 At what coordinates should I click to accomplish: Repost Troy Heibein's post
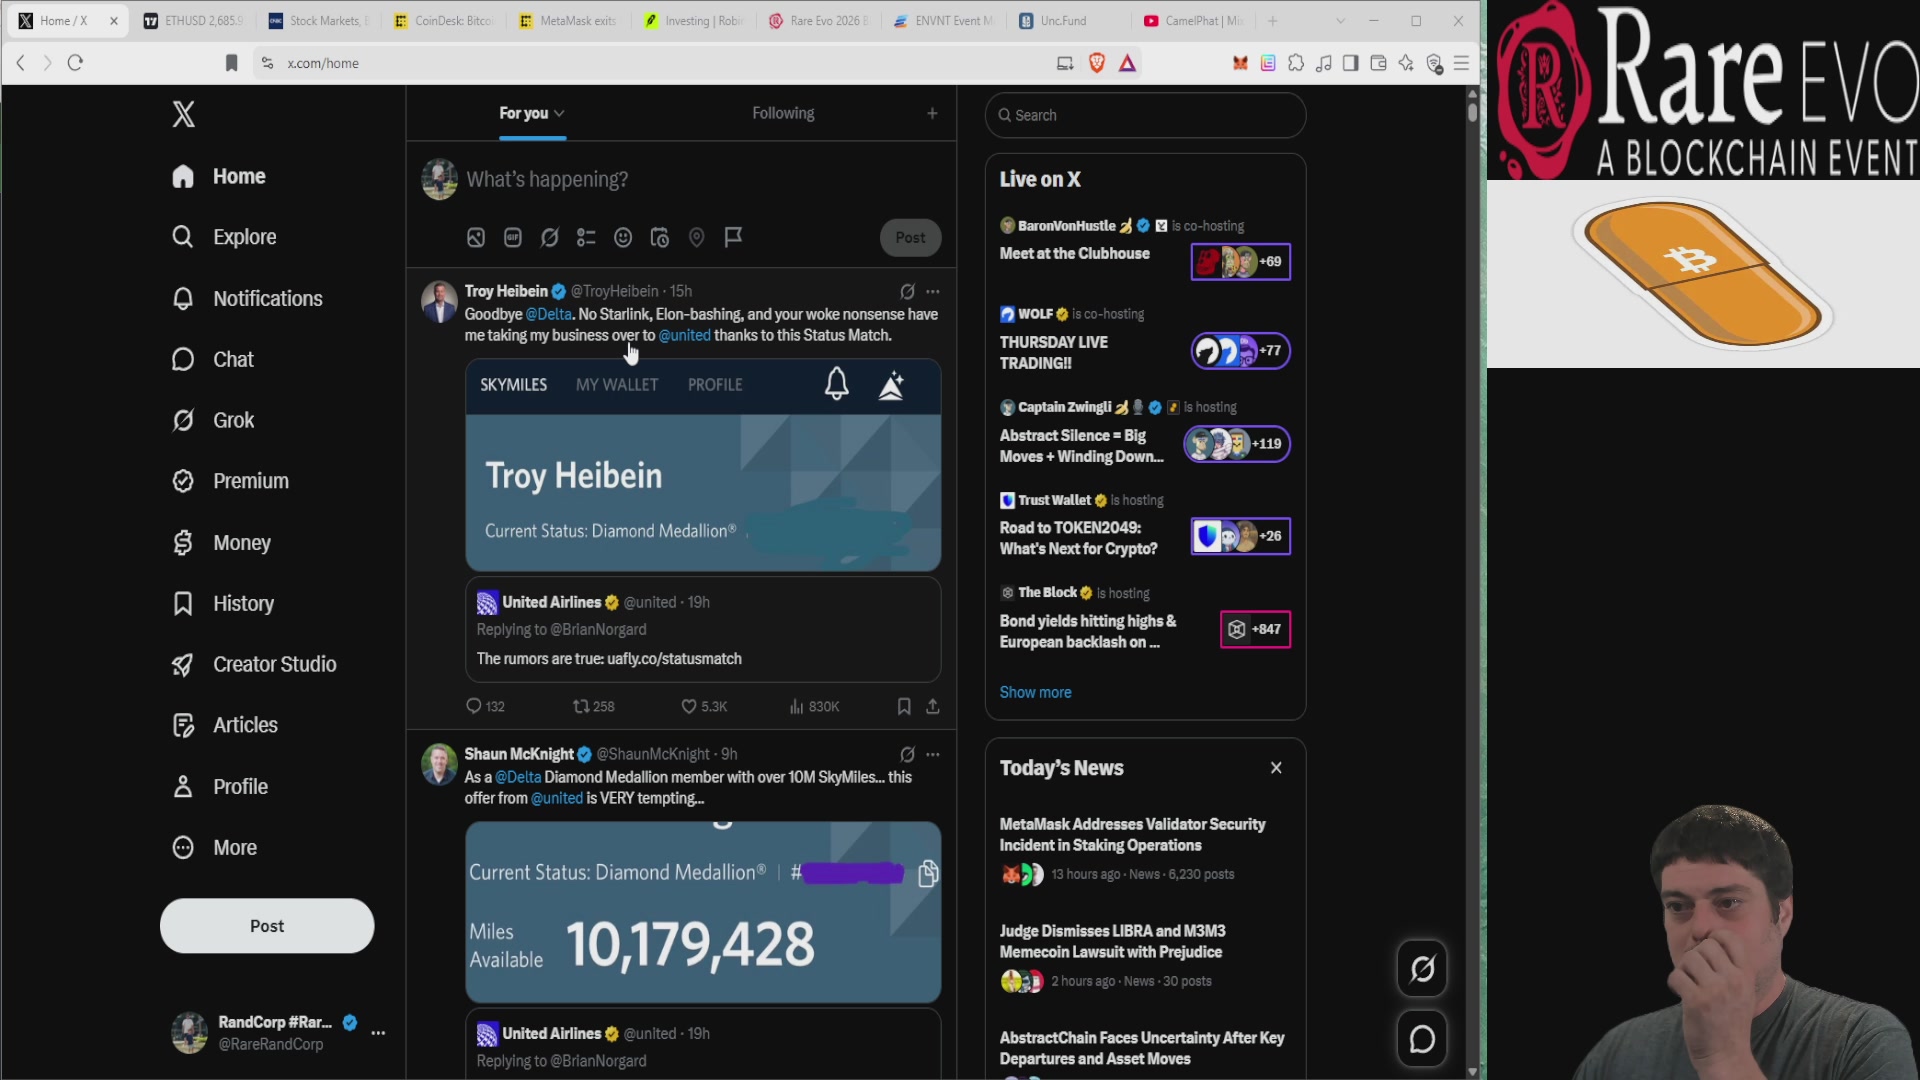point(593,706)
